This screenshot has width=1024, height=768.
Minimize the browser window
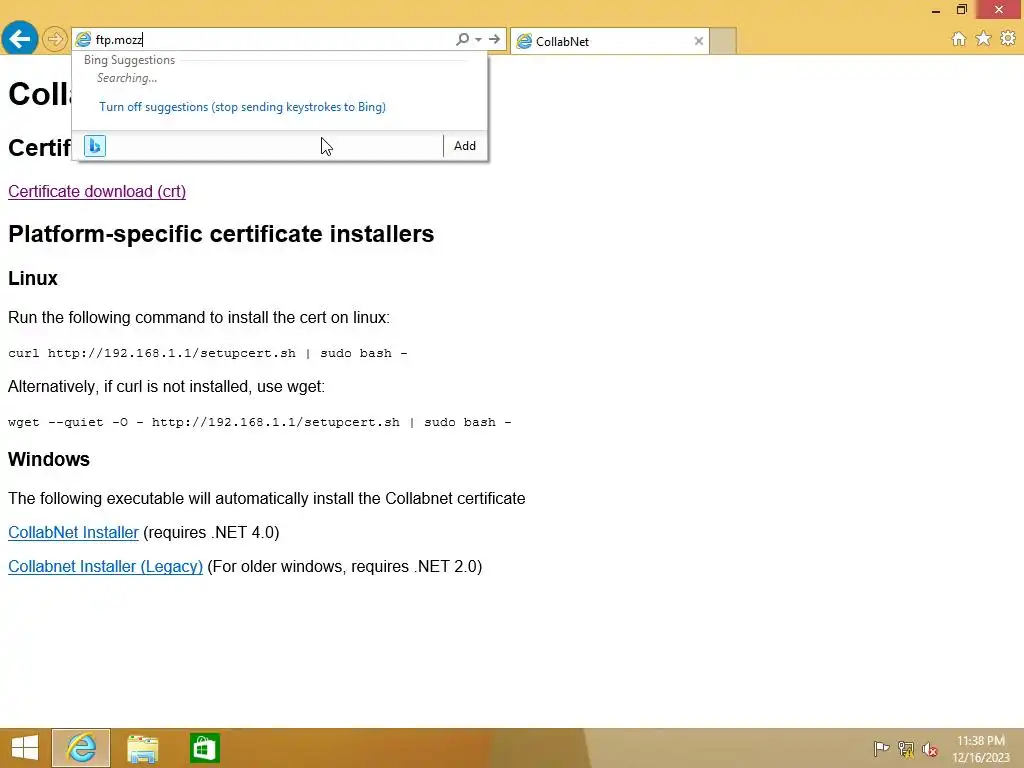pos(936,10)
